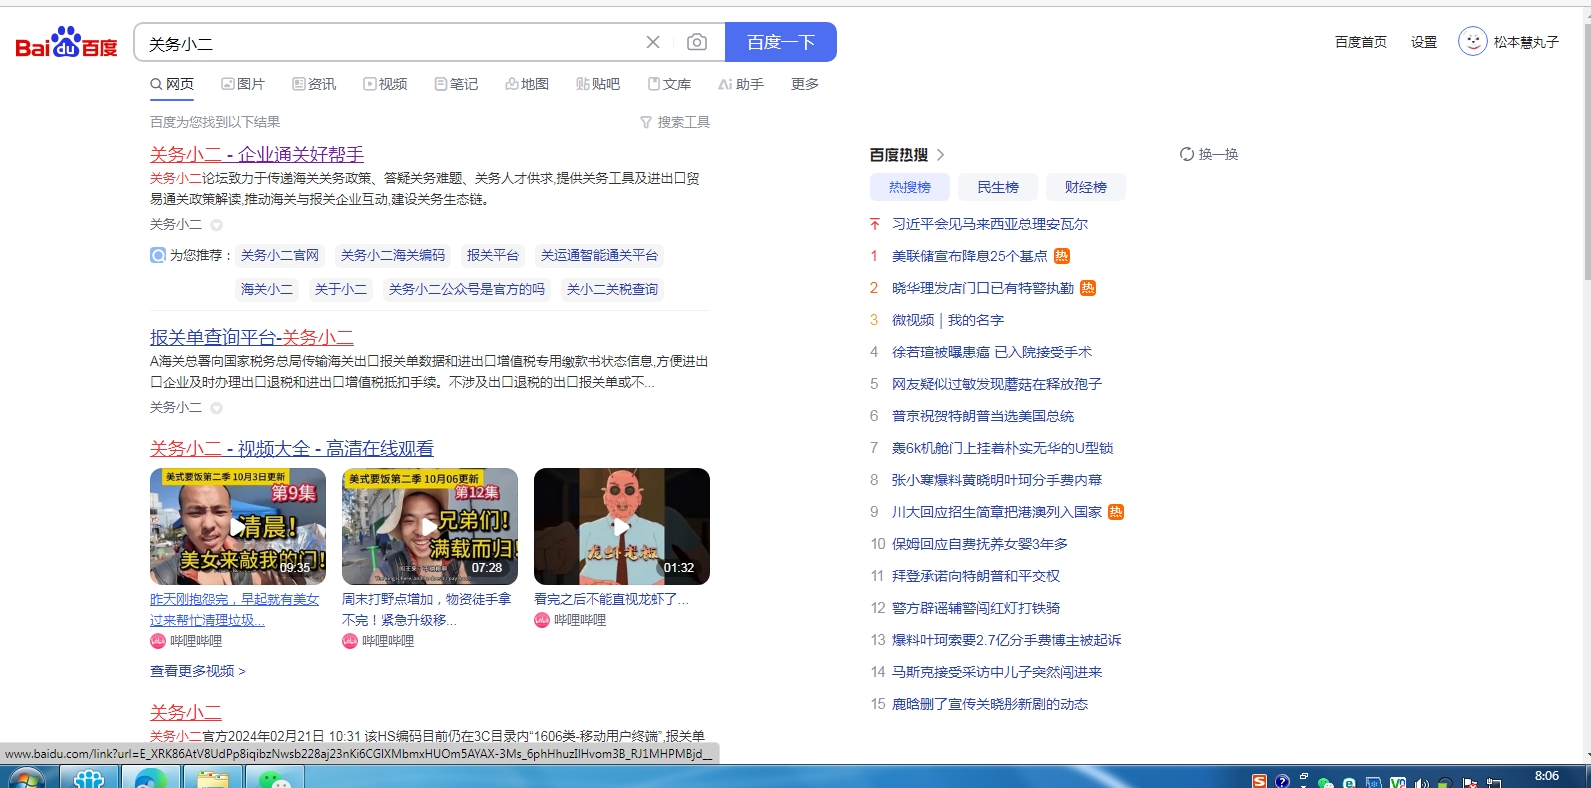Switch to the 图片 tab

pos(243,84)
